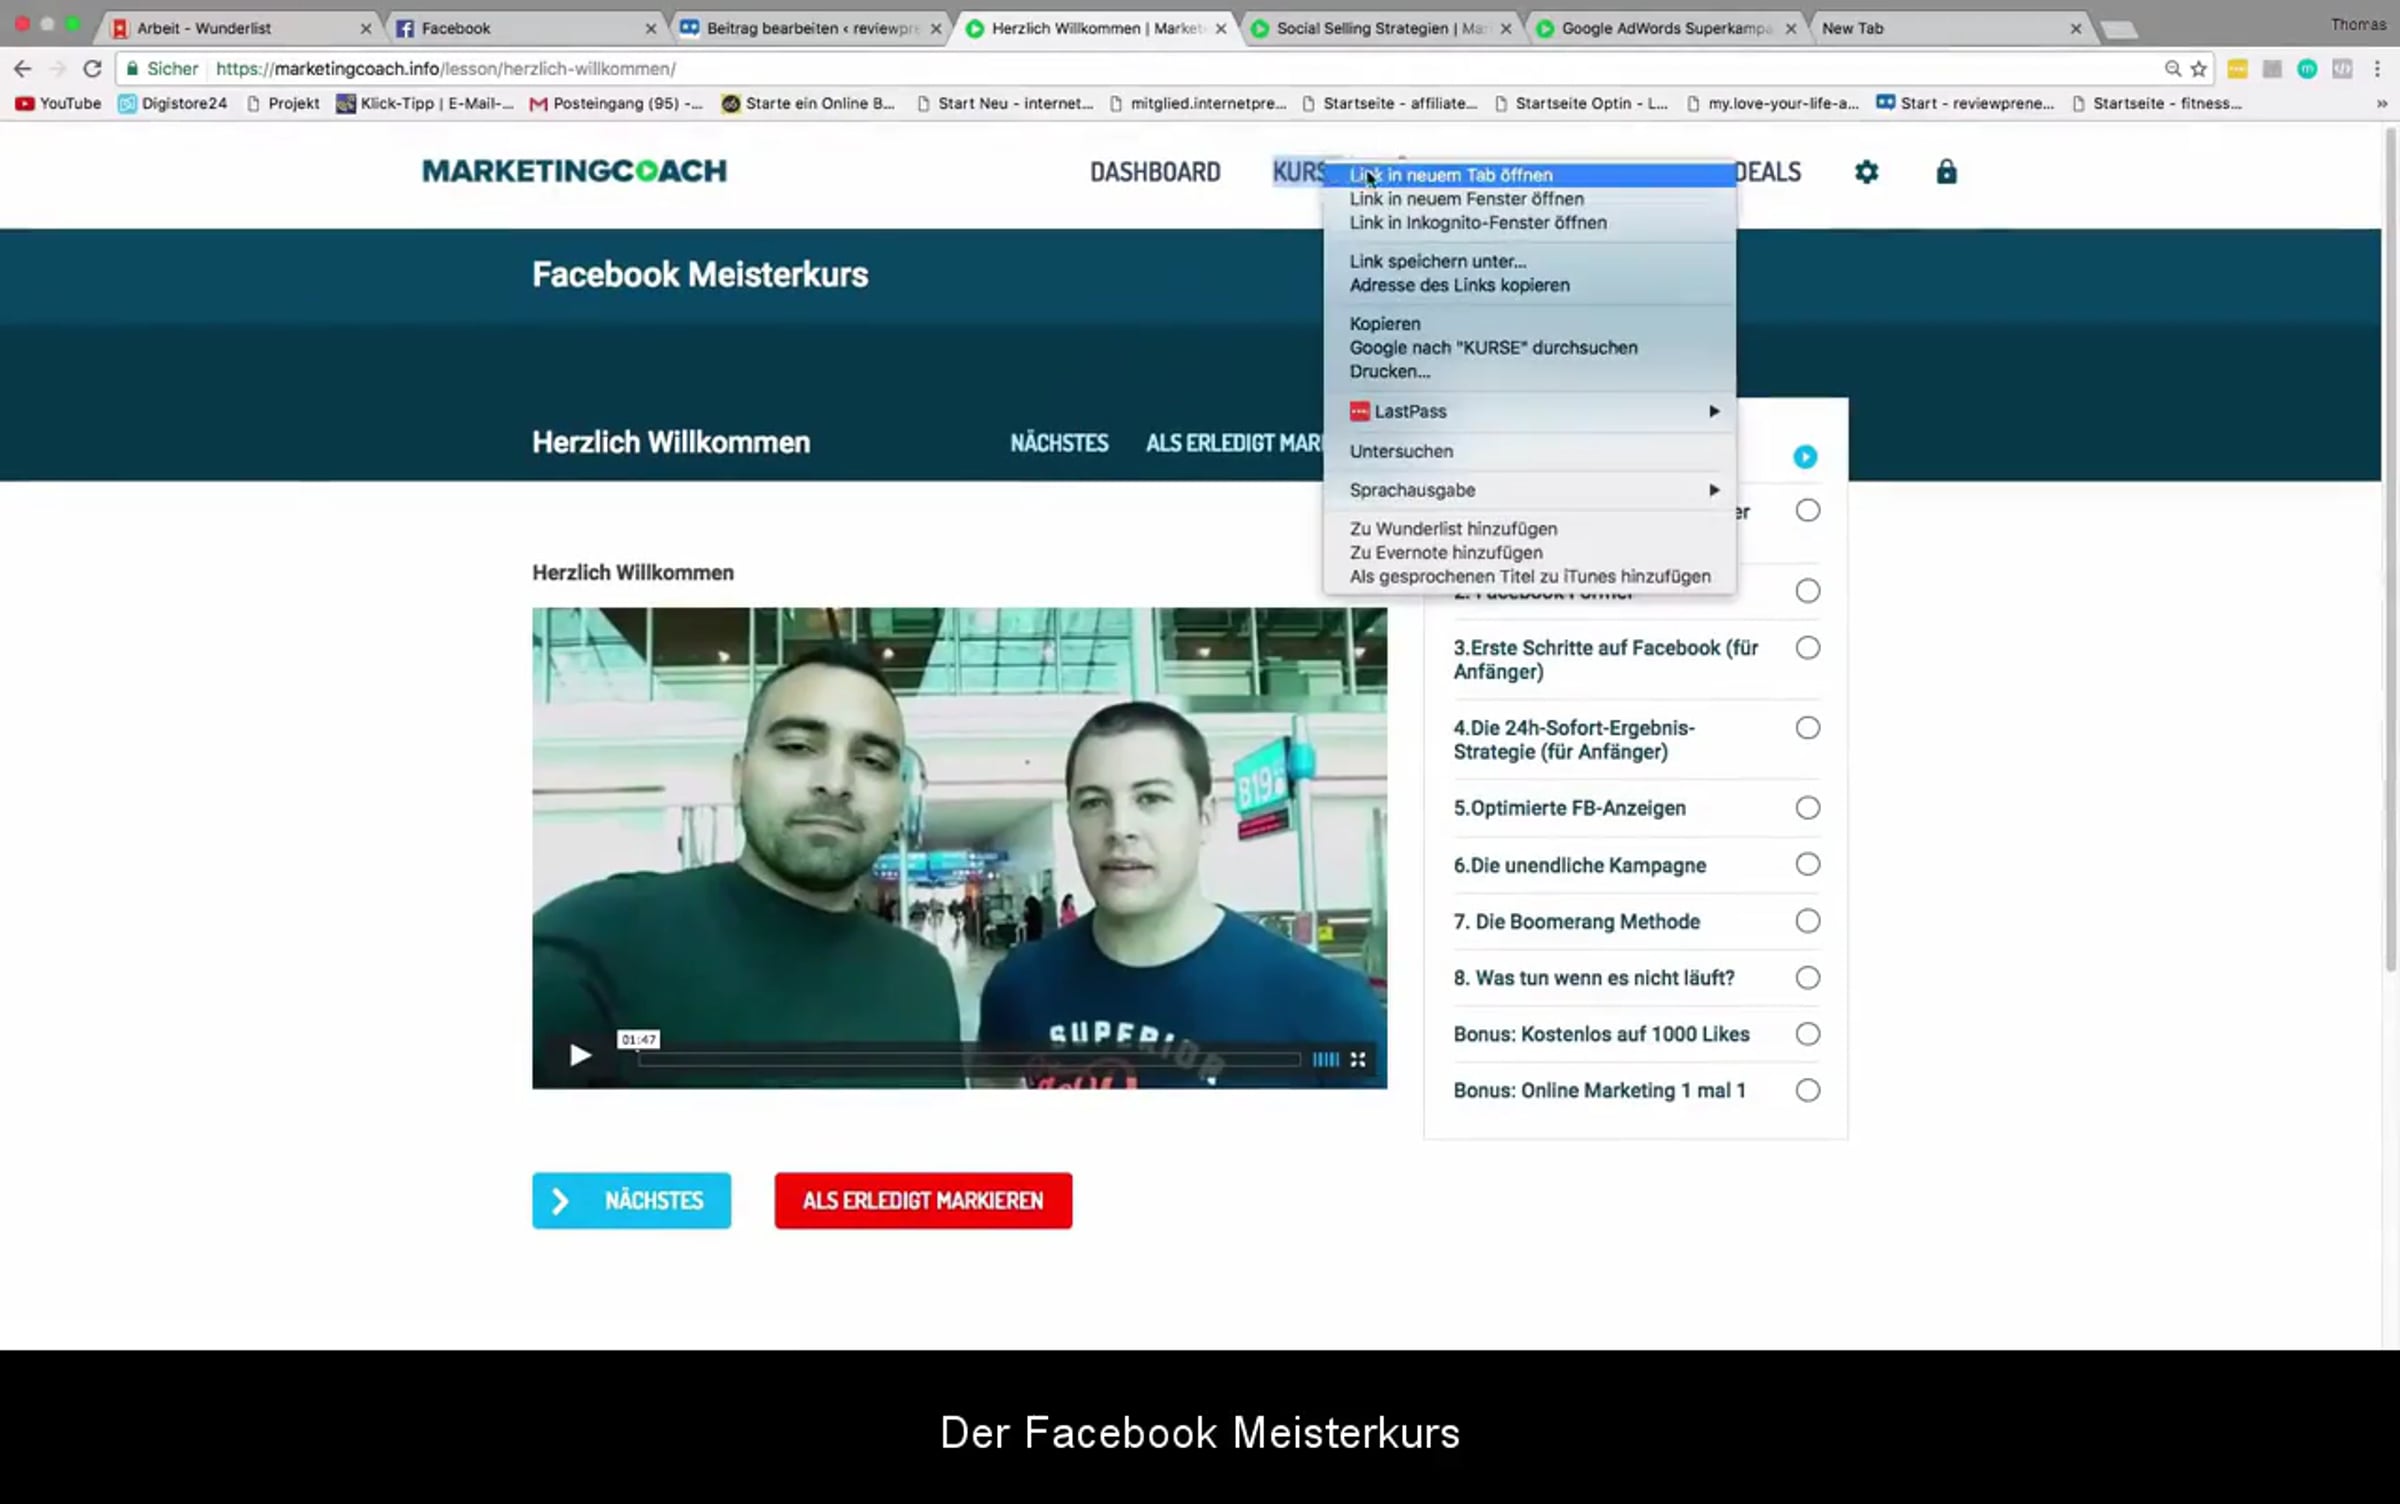Choose Adresse des Links kopieren
This screenshot has width=2400, height=1504.
tap(1530, 285)
